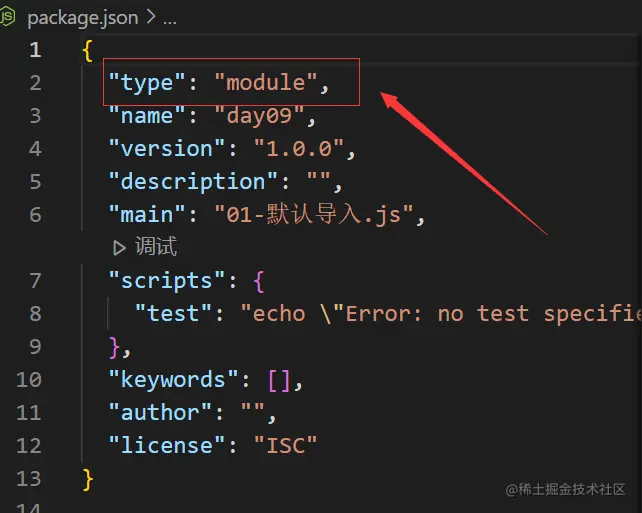The height and width of the screenshot is (513, 642).
Task: Click the "test" key on line 8
Action: tap(173, 314)
